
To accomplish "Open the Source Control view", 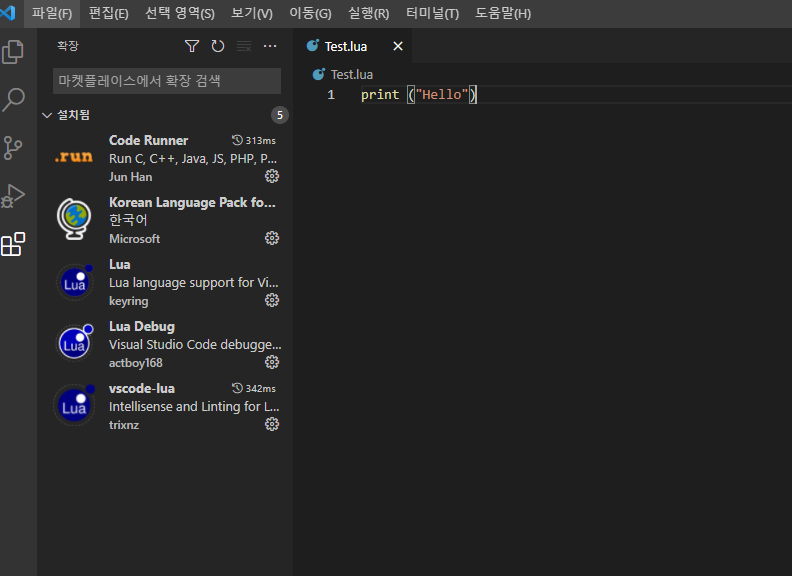I will [13, 148].
